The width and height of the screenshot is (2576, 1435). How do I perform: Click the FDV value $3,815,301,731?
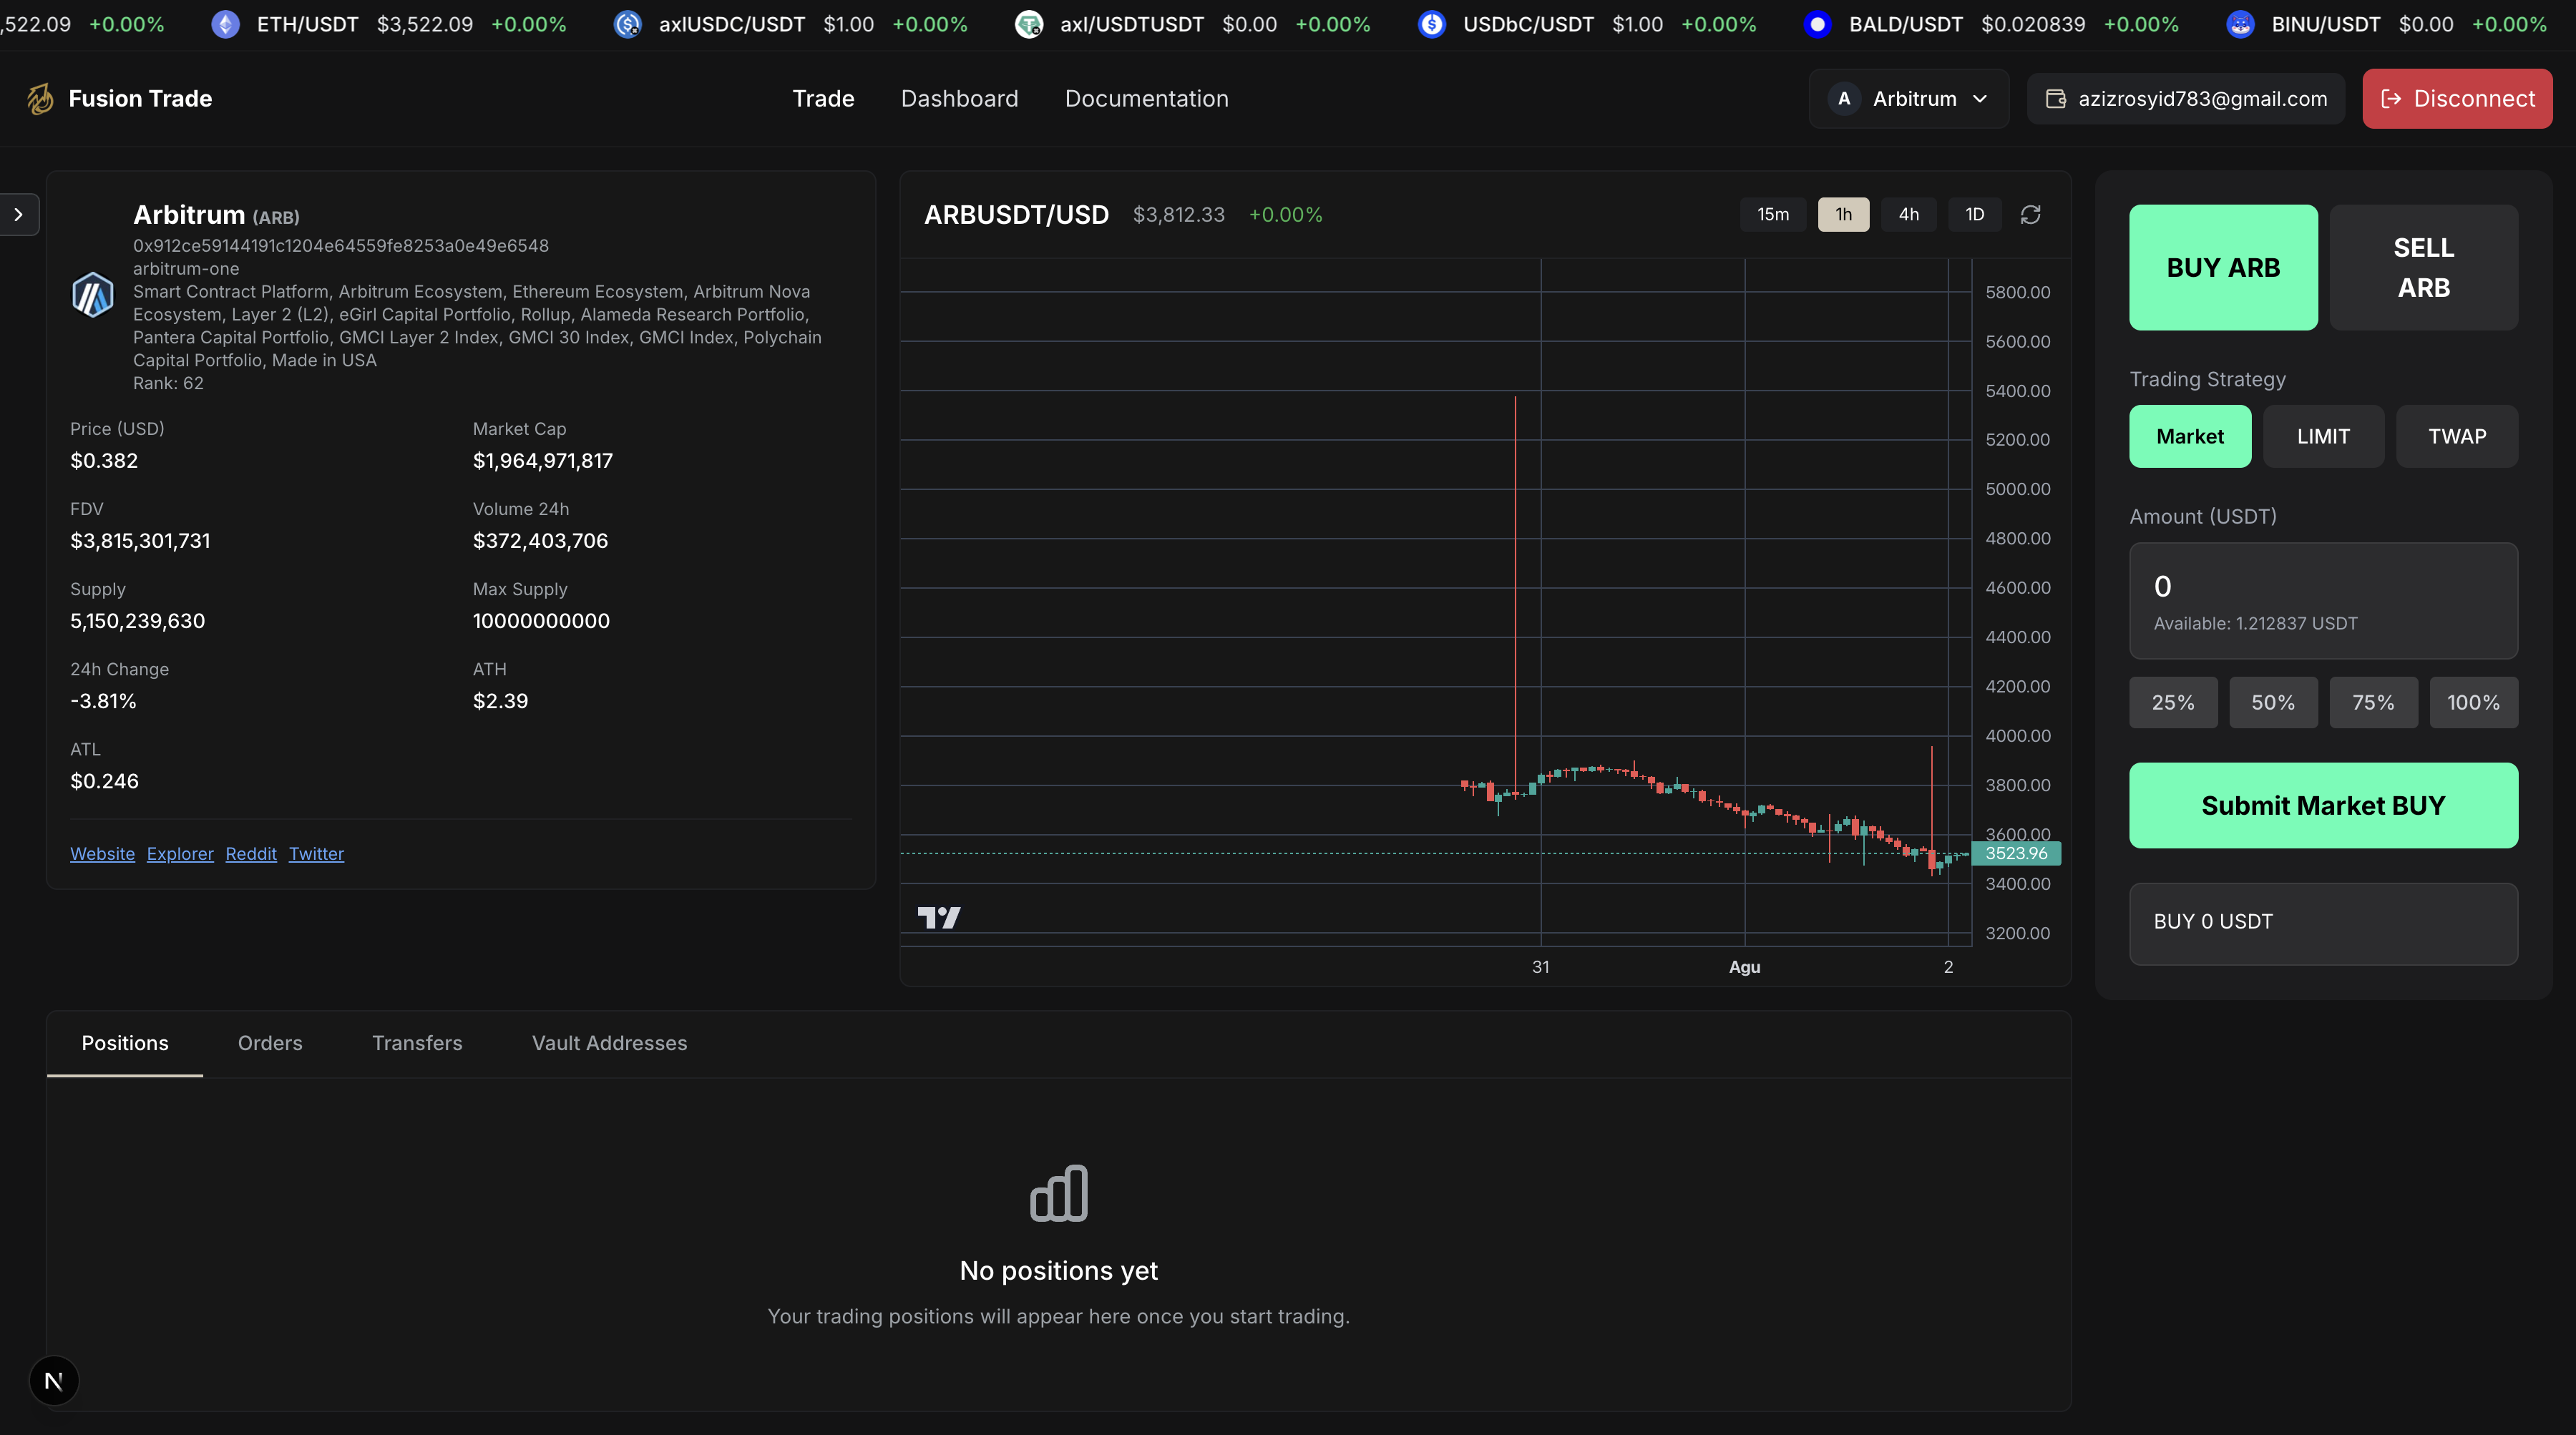(x=140, y=540)
